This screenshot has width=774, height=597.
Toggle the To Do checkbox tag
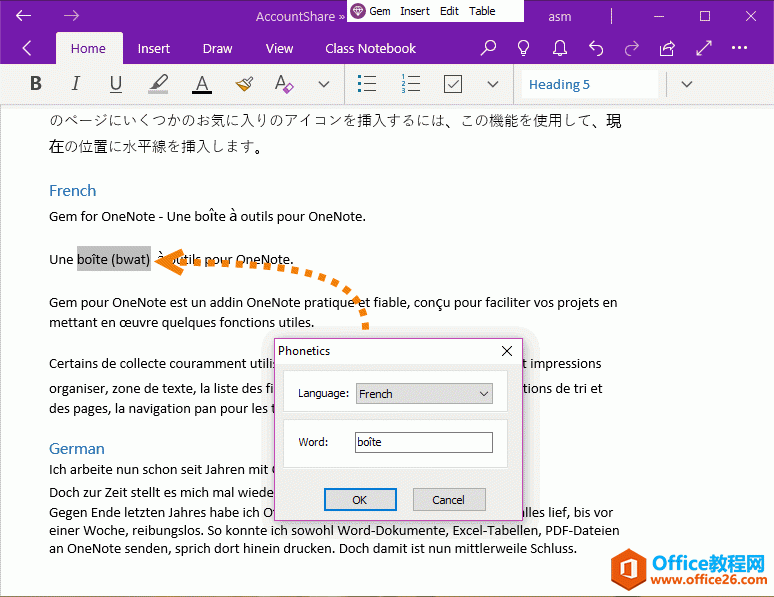452,84
